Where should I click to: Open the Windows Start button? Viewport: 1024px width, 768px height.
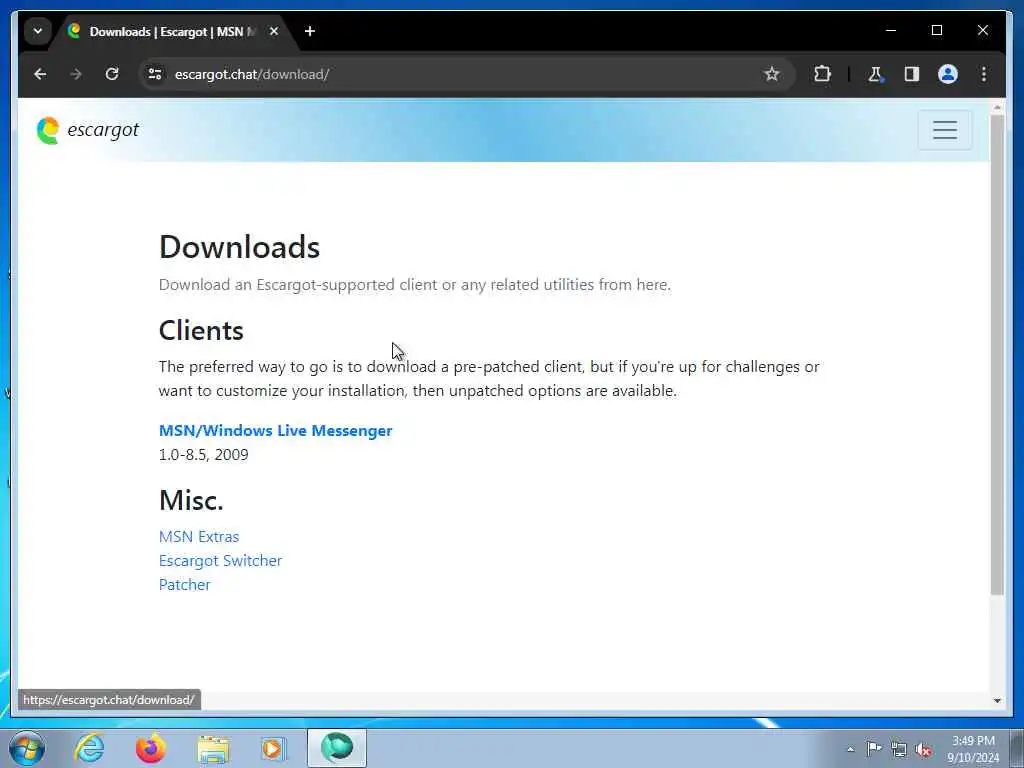coord(27,748)
